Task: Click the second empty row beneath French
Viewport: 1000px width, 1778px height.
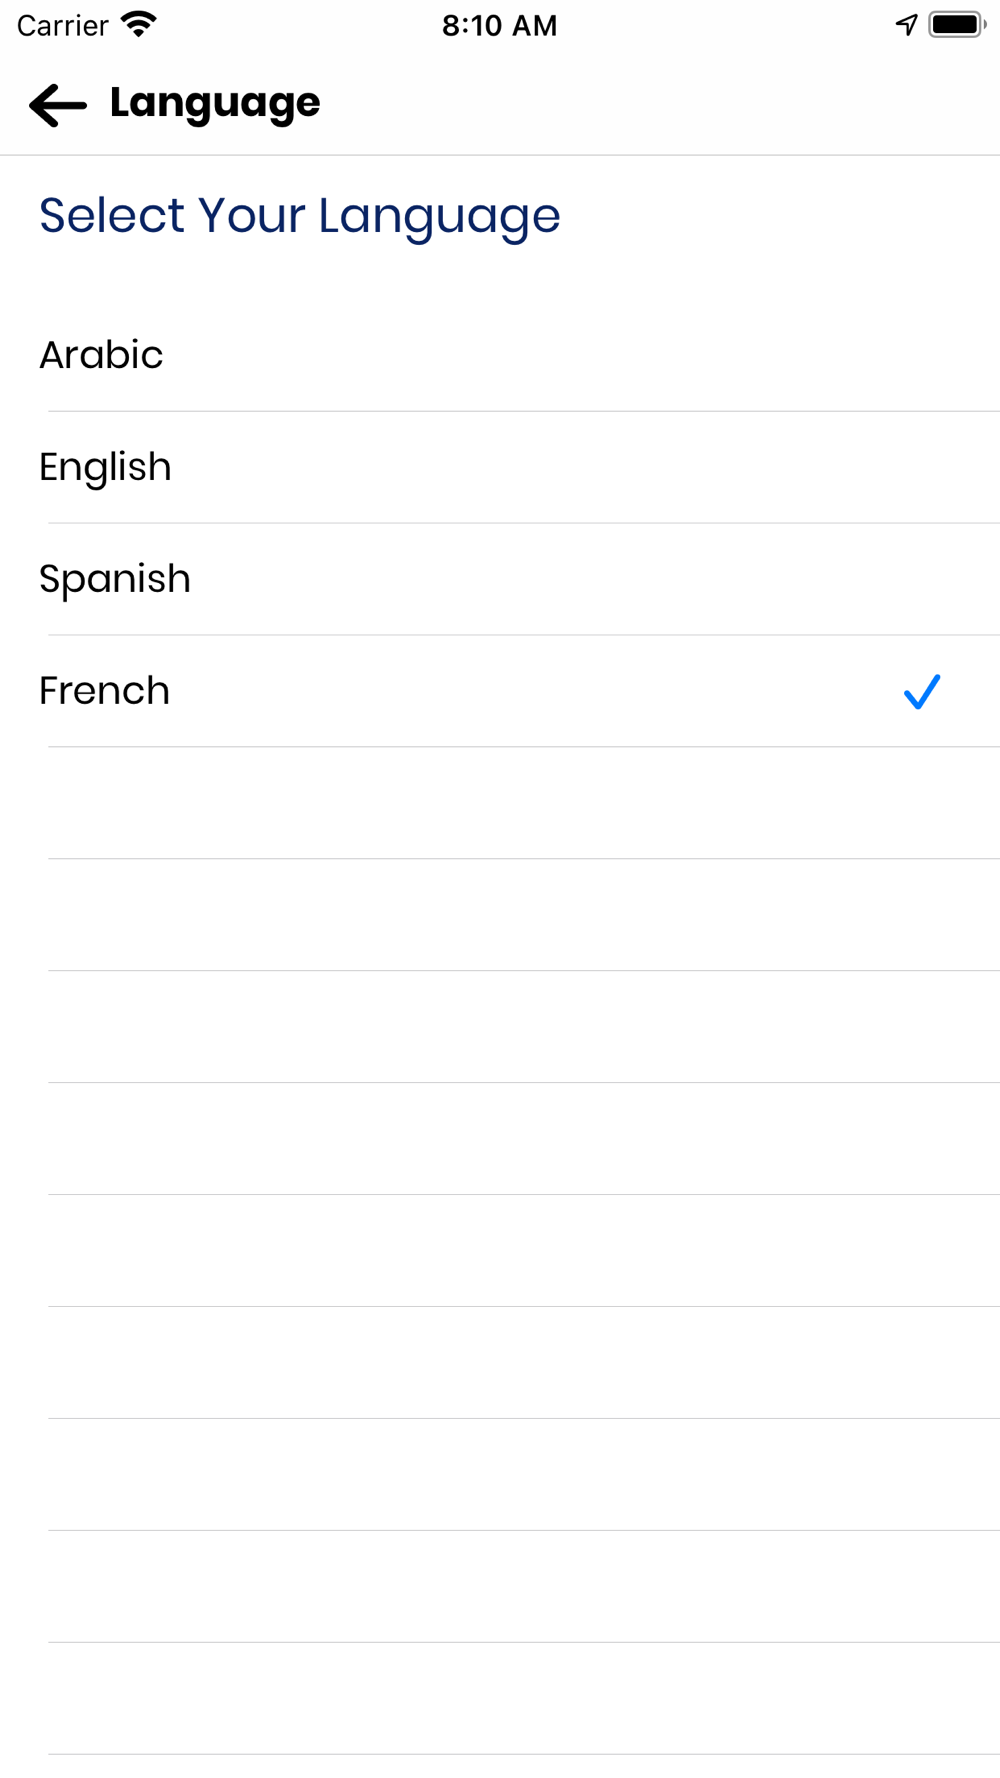Action: [x=500, y=915]
